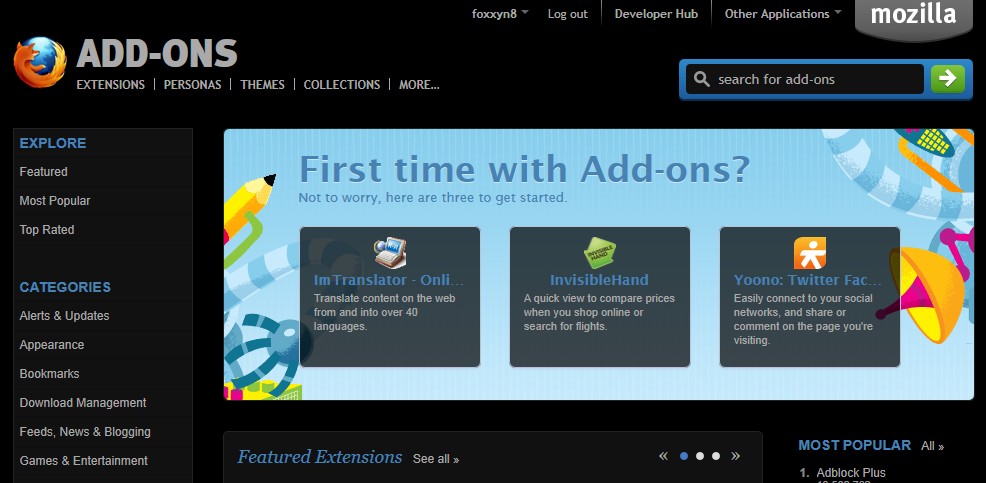Open the EXTENSIONS navigation item
This screenshot has width=986, height=483.
[111, 84]
